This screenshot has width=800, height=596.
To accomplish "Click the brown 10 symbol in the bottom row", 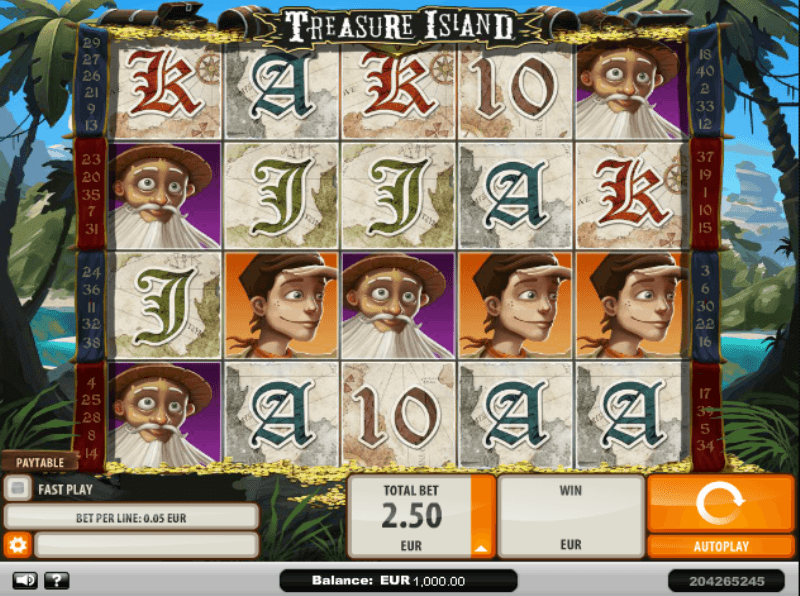I will 398,414.
